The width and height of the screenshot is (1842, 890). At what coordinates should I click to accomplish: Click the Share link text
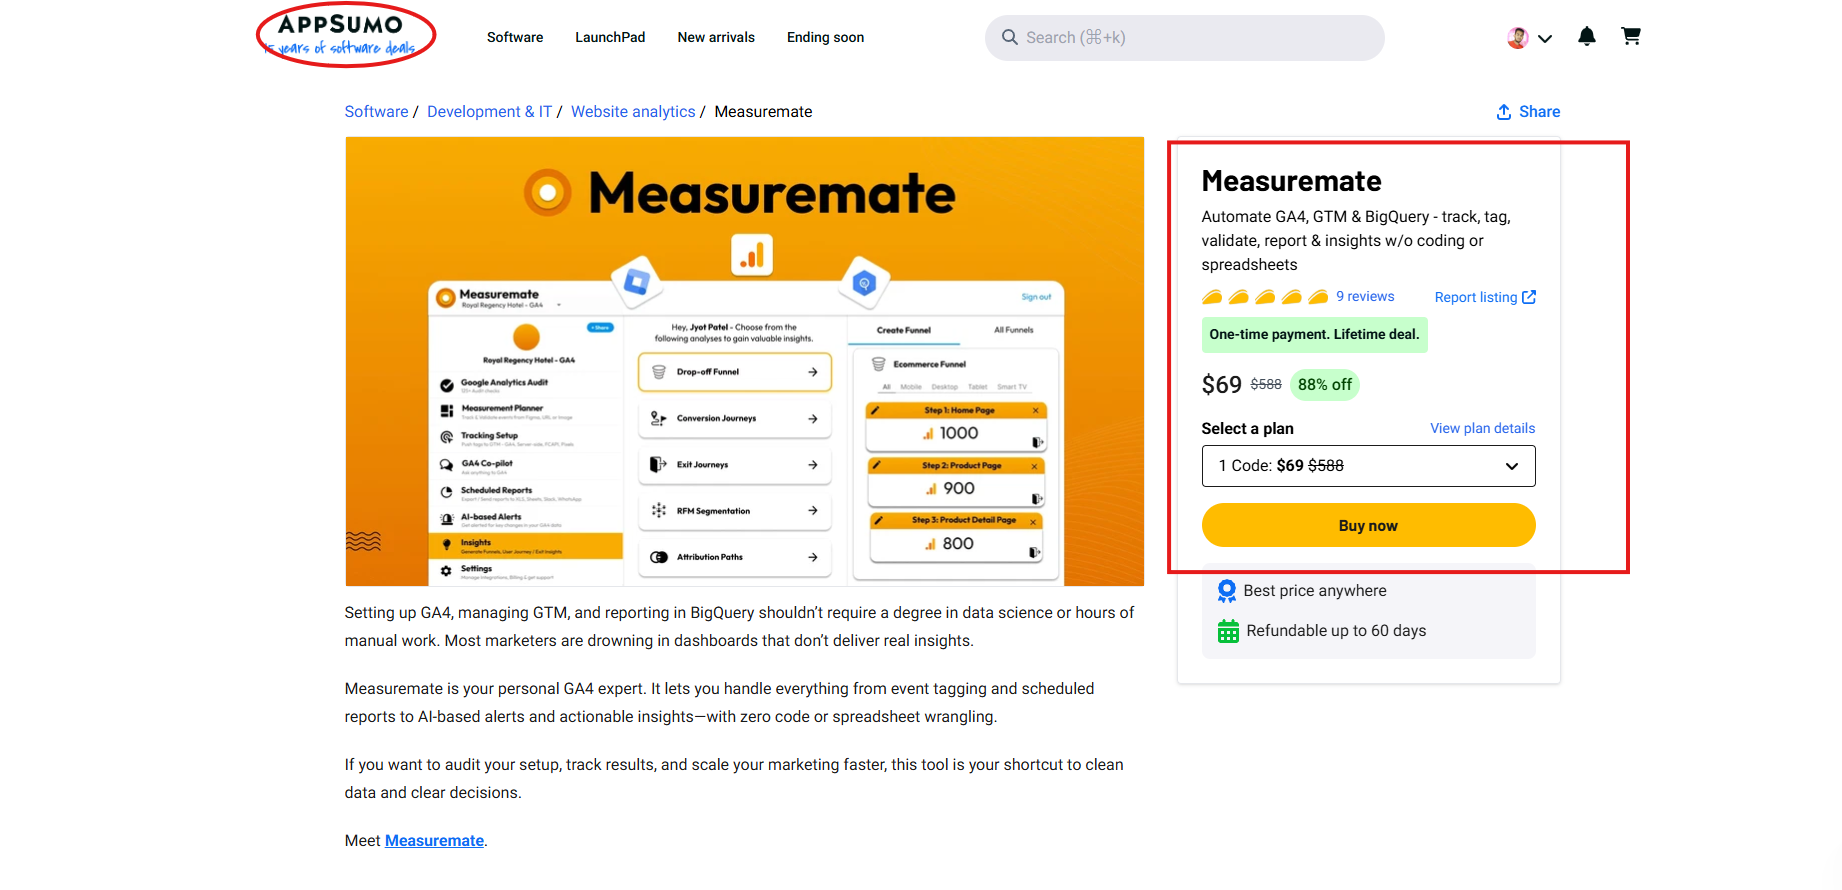pyautogui.click(x=1540, y=112)
